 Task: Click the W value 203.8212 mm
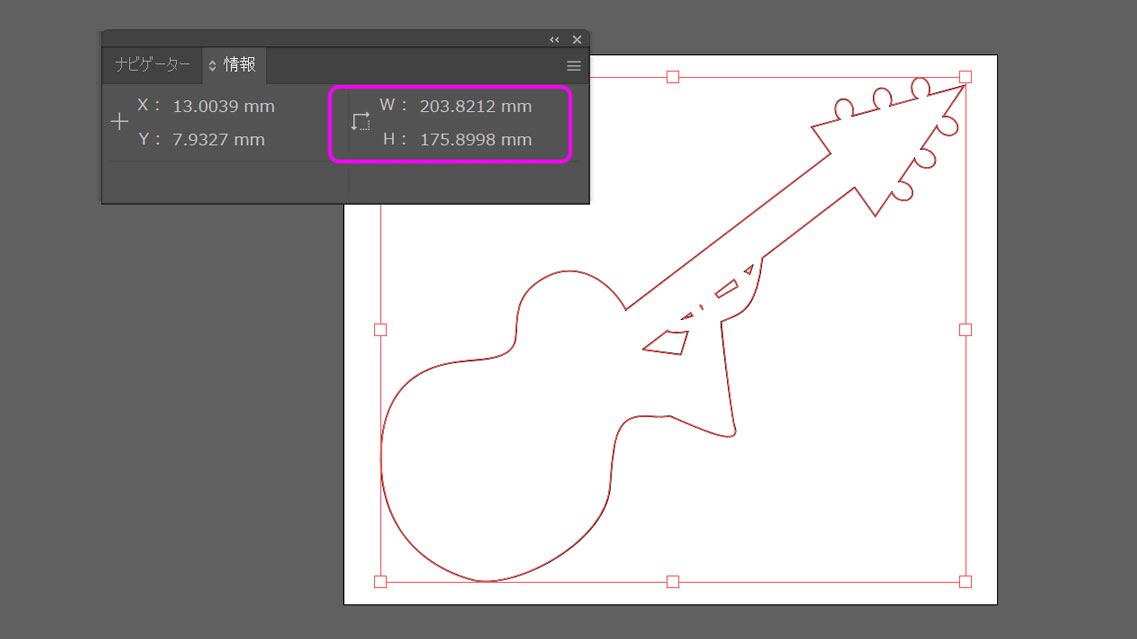pyautogui.click(x=475, y=106)
